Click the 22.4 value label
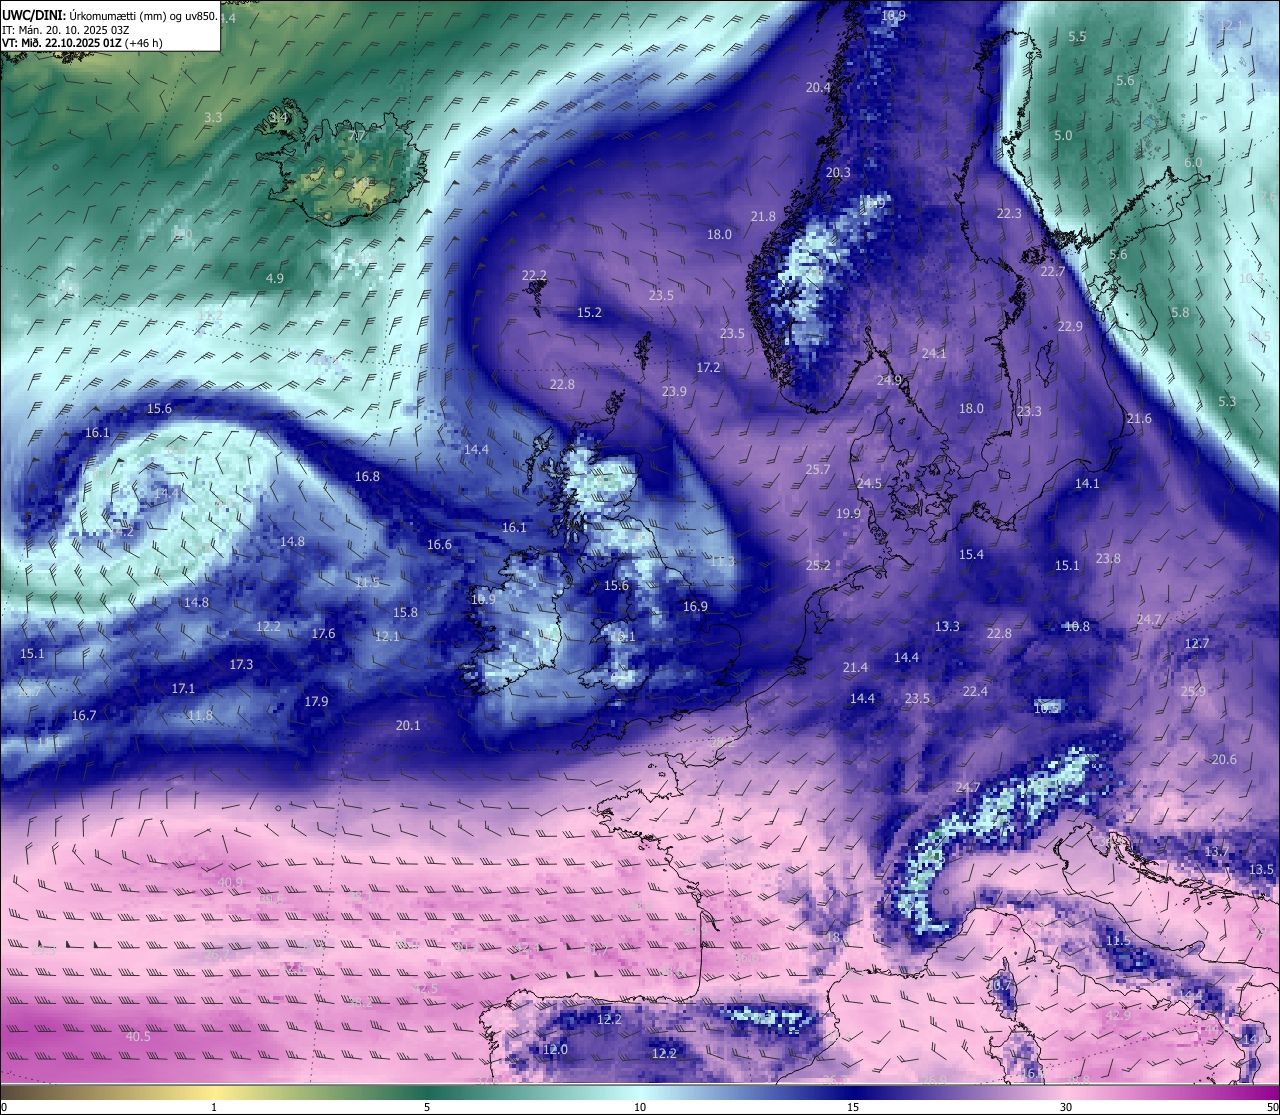The image size is (1280, 1115). click(975, 692)
